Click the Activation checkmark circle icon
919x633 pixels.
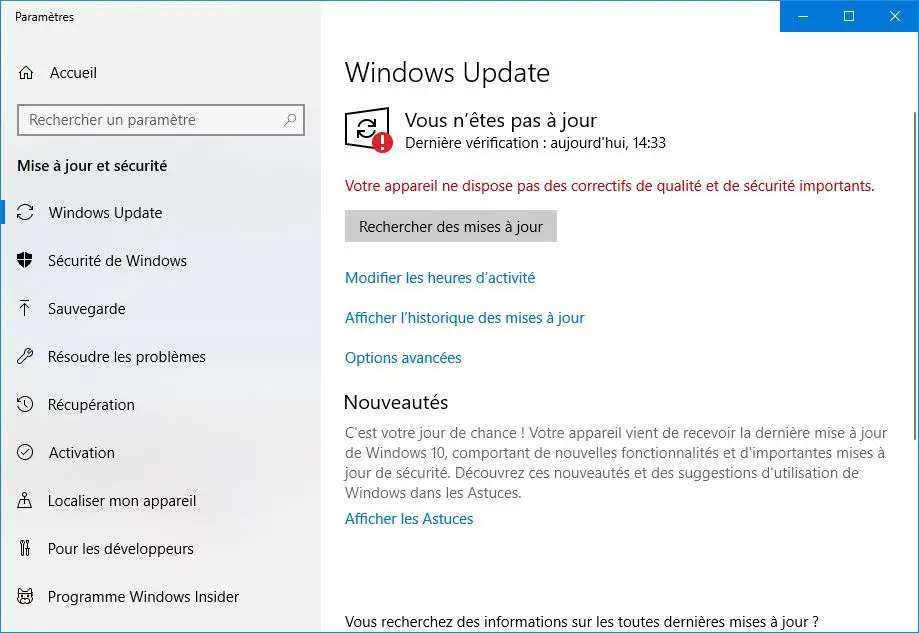pos(25,452)
